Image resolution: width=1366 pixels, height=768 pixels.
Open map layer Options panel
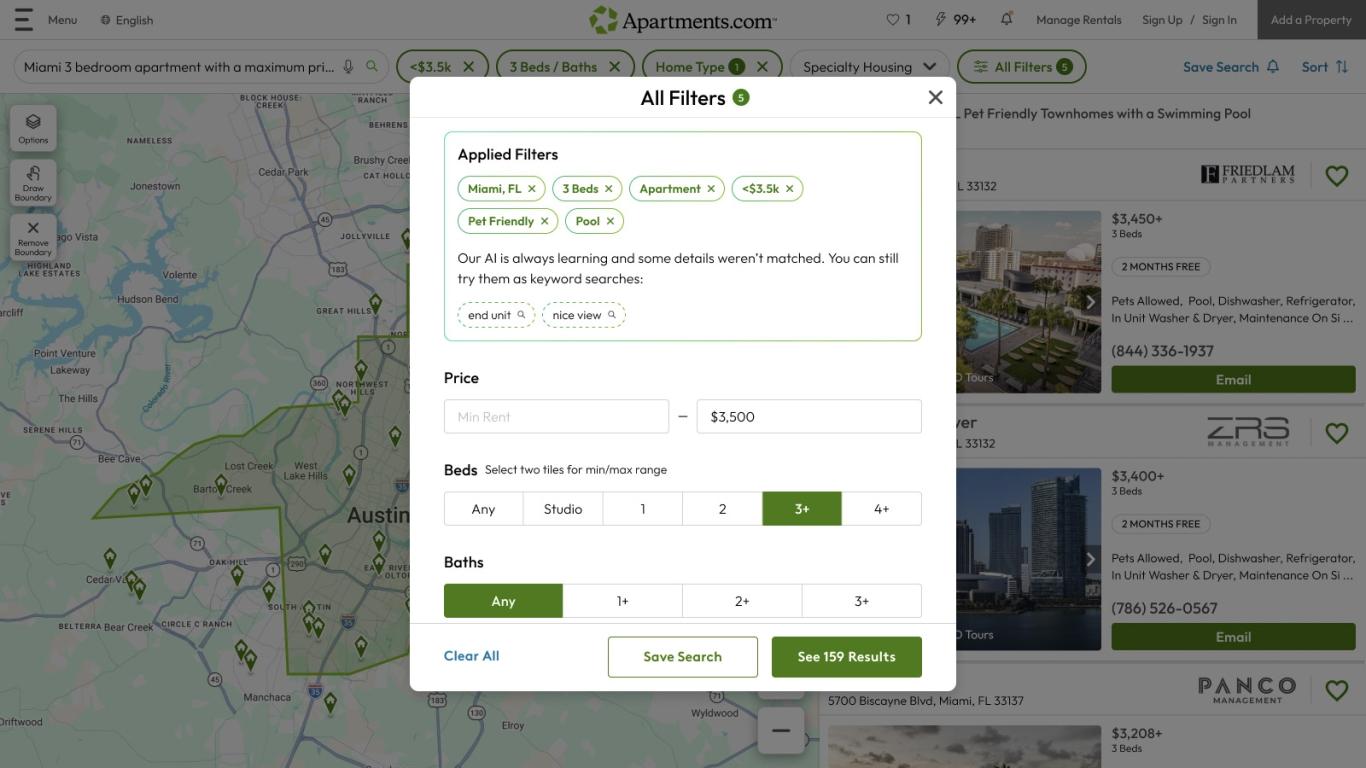click(x=33, y=126)
